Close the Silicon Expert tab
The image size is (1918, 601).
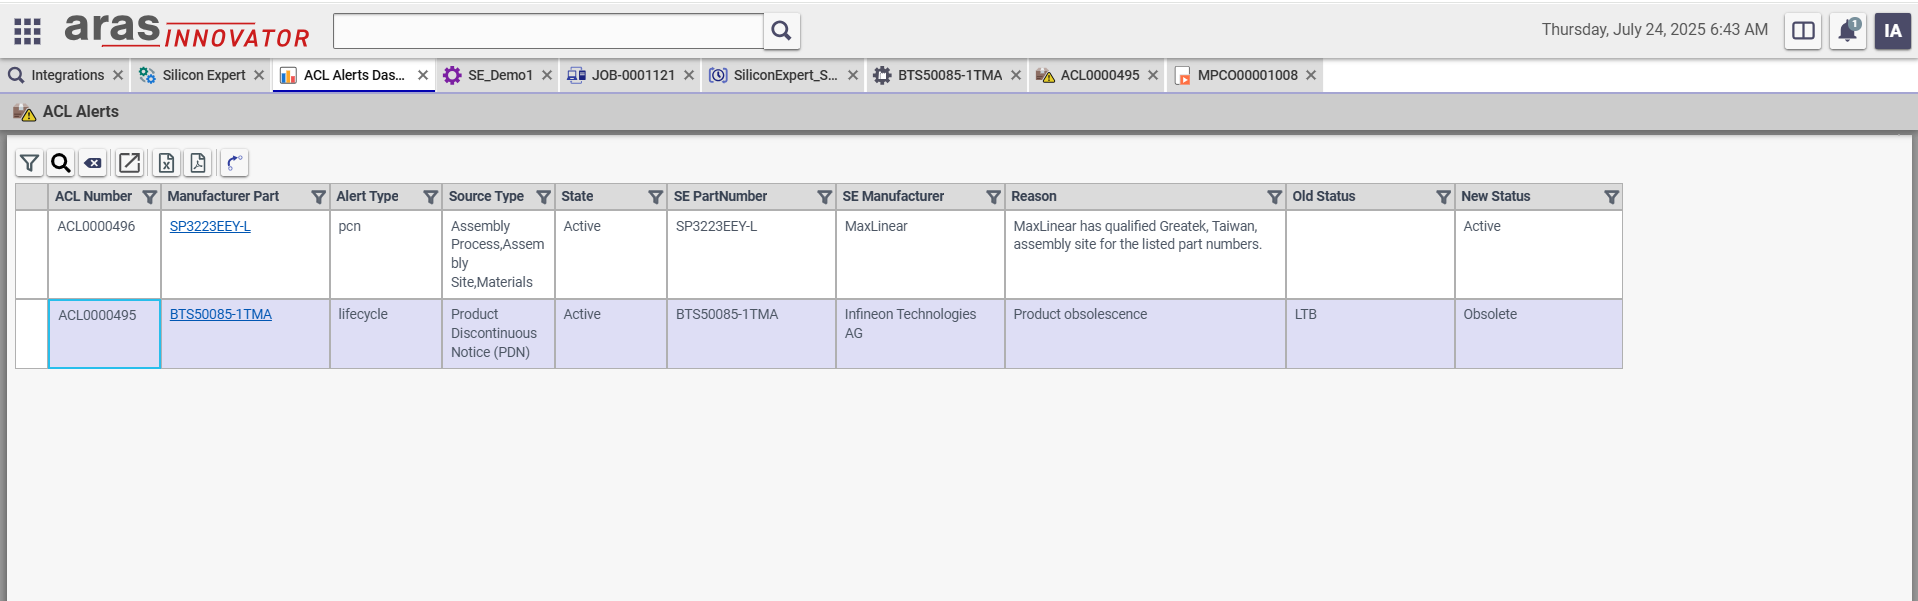(x=259, y=75)
